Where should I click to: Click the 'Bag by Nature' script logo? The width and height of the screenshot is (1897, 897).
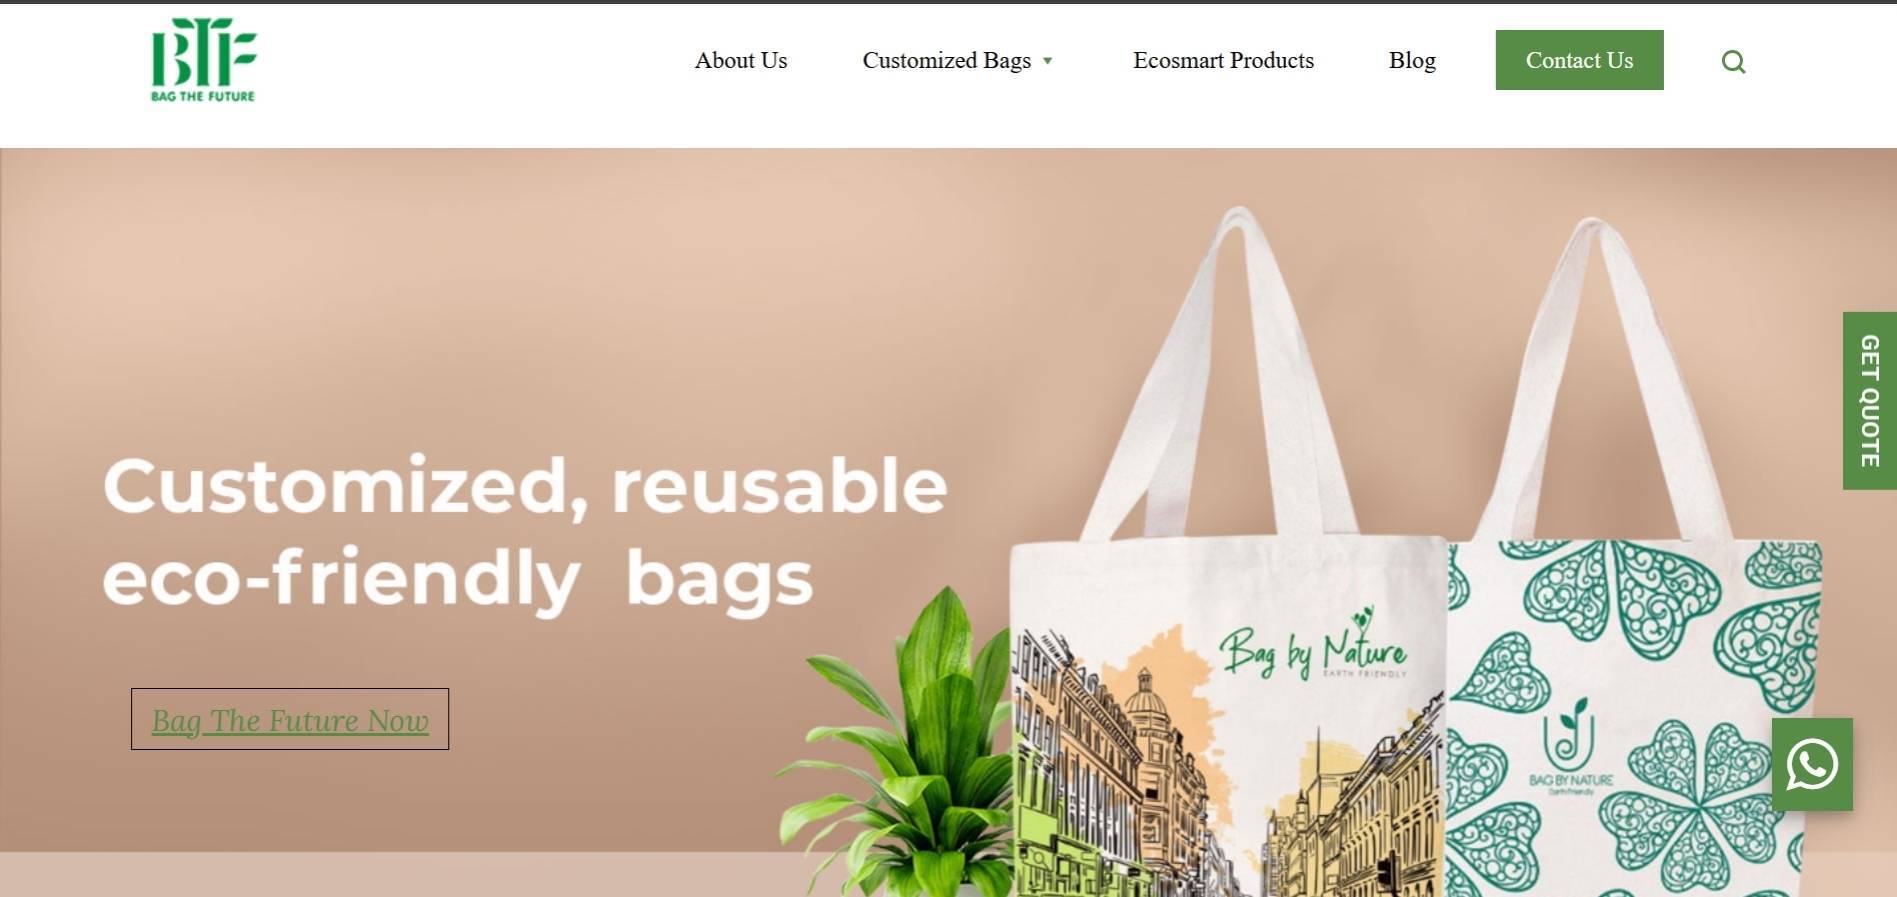pyautogui.click(x=1312, y=647)
